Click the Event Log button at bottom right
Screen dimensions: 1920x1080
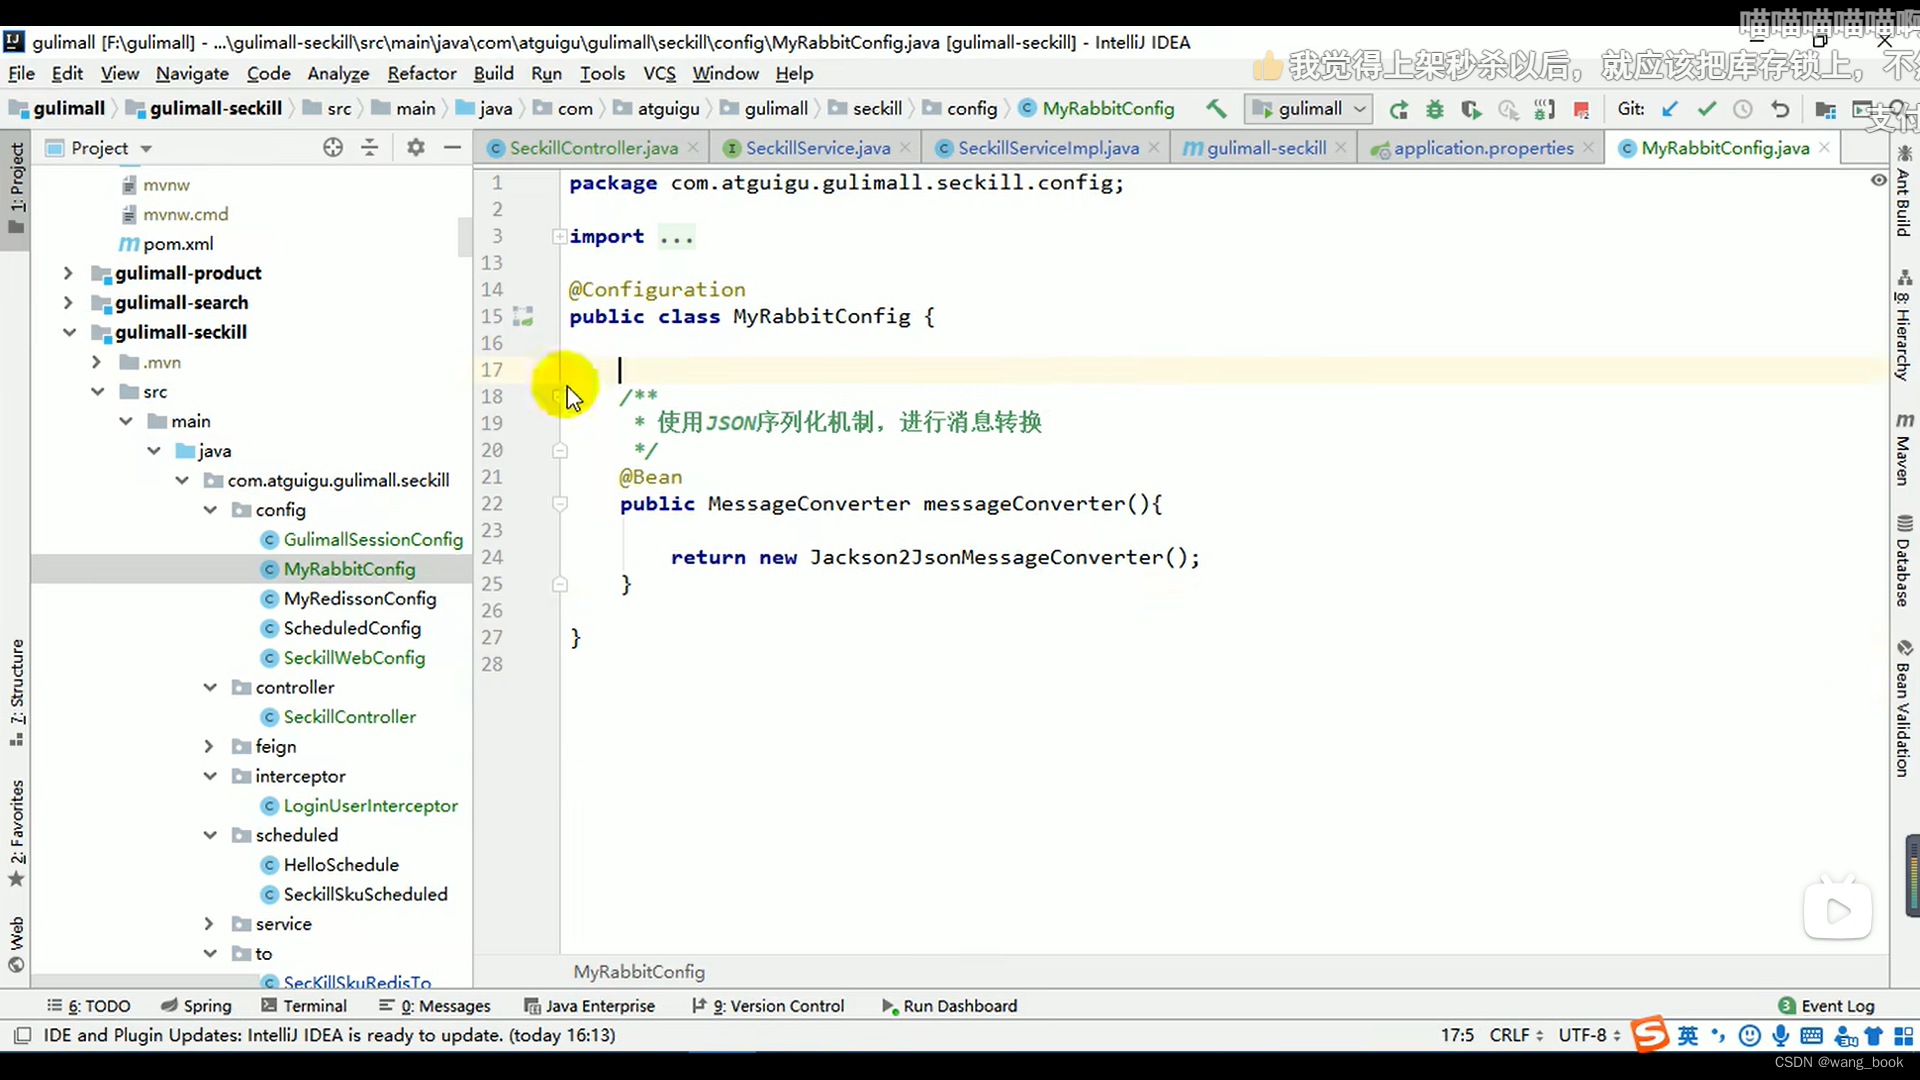pos(1837,1006)
